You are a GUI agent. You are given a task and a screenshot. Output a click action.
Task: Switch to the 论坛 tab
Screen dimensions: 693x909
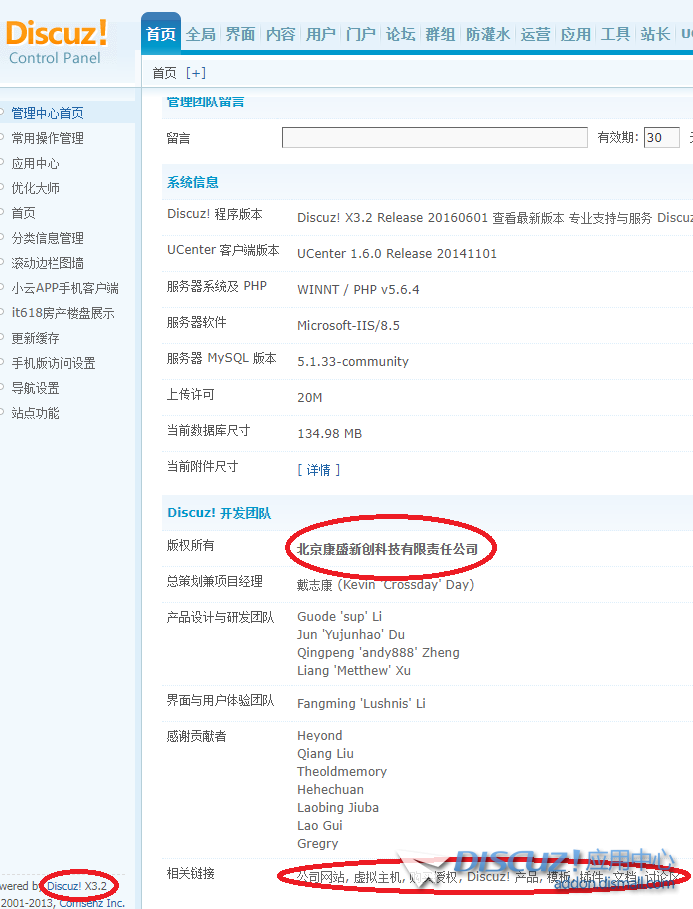point(401,34)
